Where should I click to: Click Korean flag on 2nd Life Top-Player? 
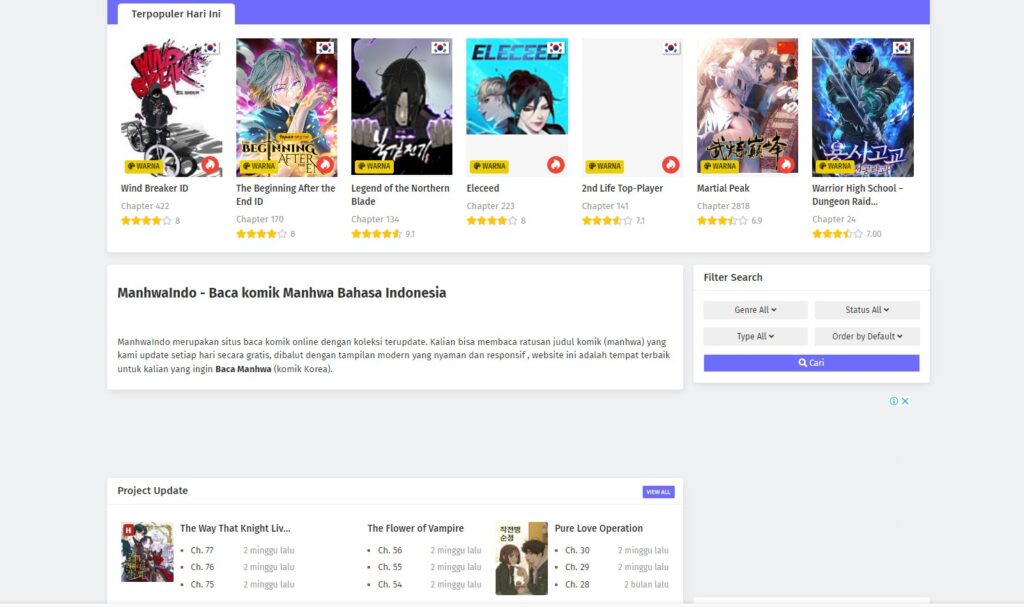click(x=671, y=48)
